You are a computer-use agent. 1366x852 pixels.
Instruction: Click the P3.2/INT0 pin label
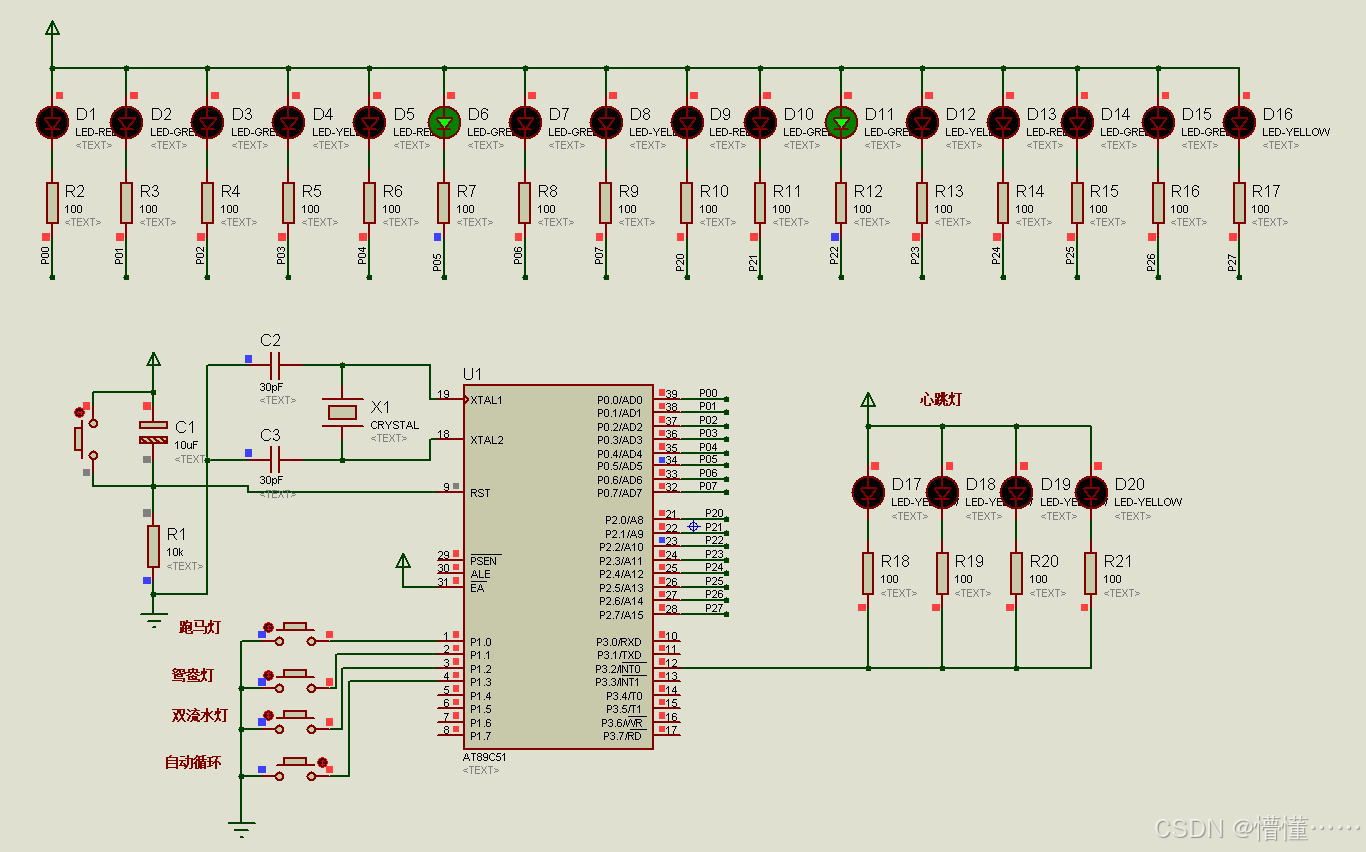(x=620, y=668)
